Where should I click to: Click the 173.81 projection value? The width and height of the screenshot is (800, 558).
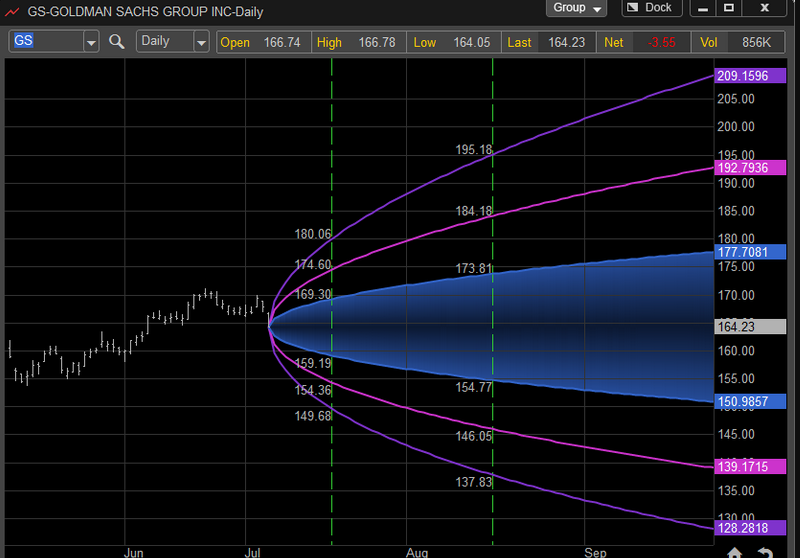tap(473, 268)
